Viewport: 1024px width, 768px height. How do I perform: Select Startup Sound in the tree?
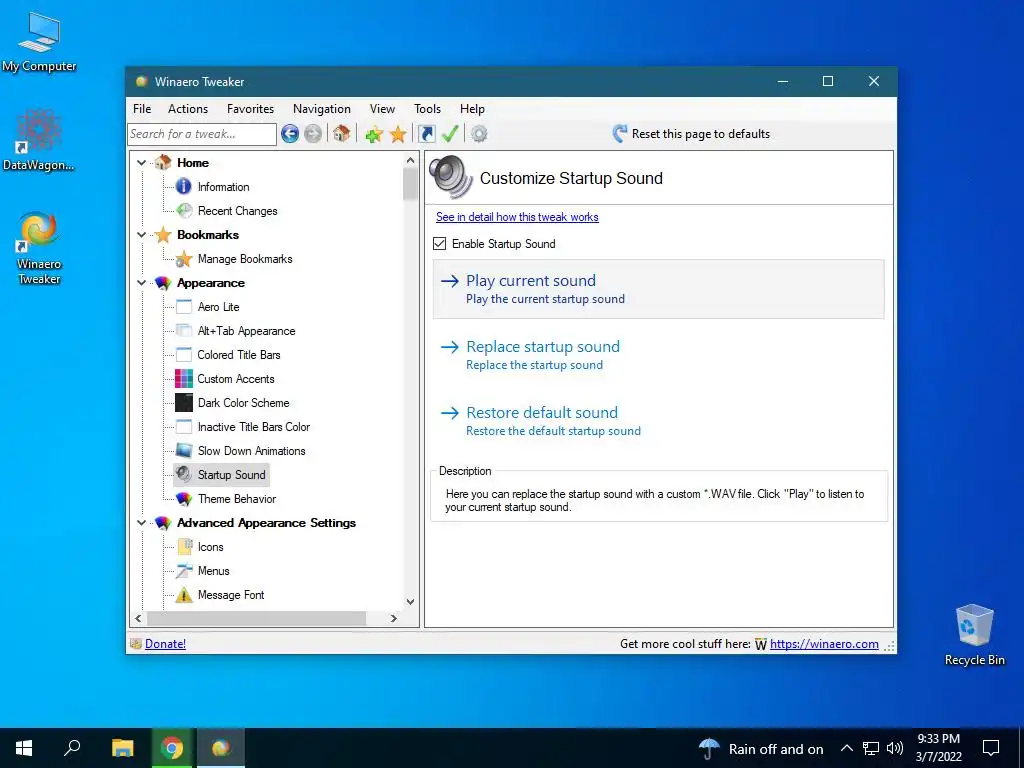[231, 475]
